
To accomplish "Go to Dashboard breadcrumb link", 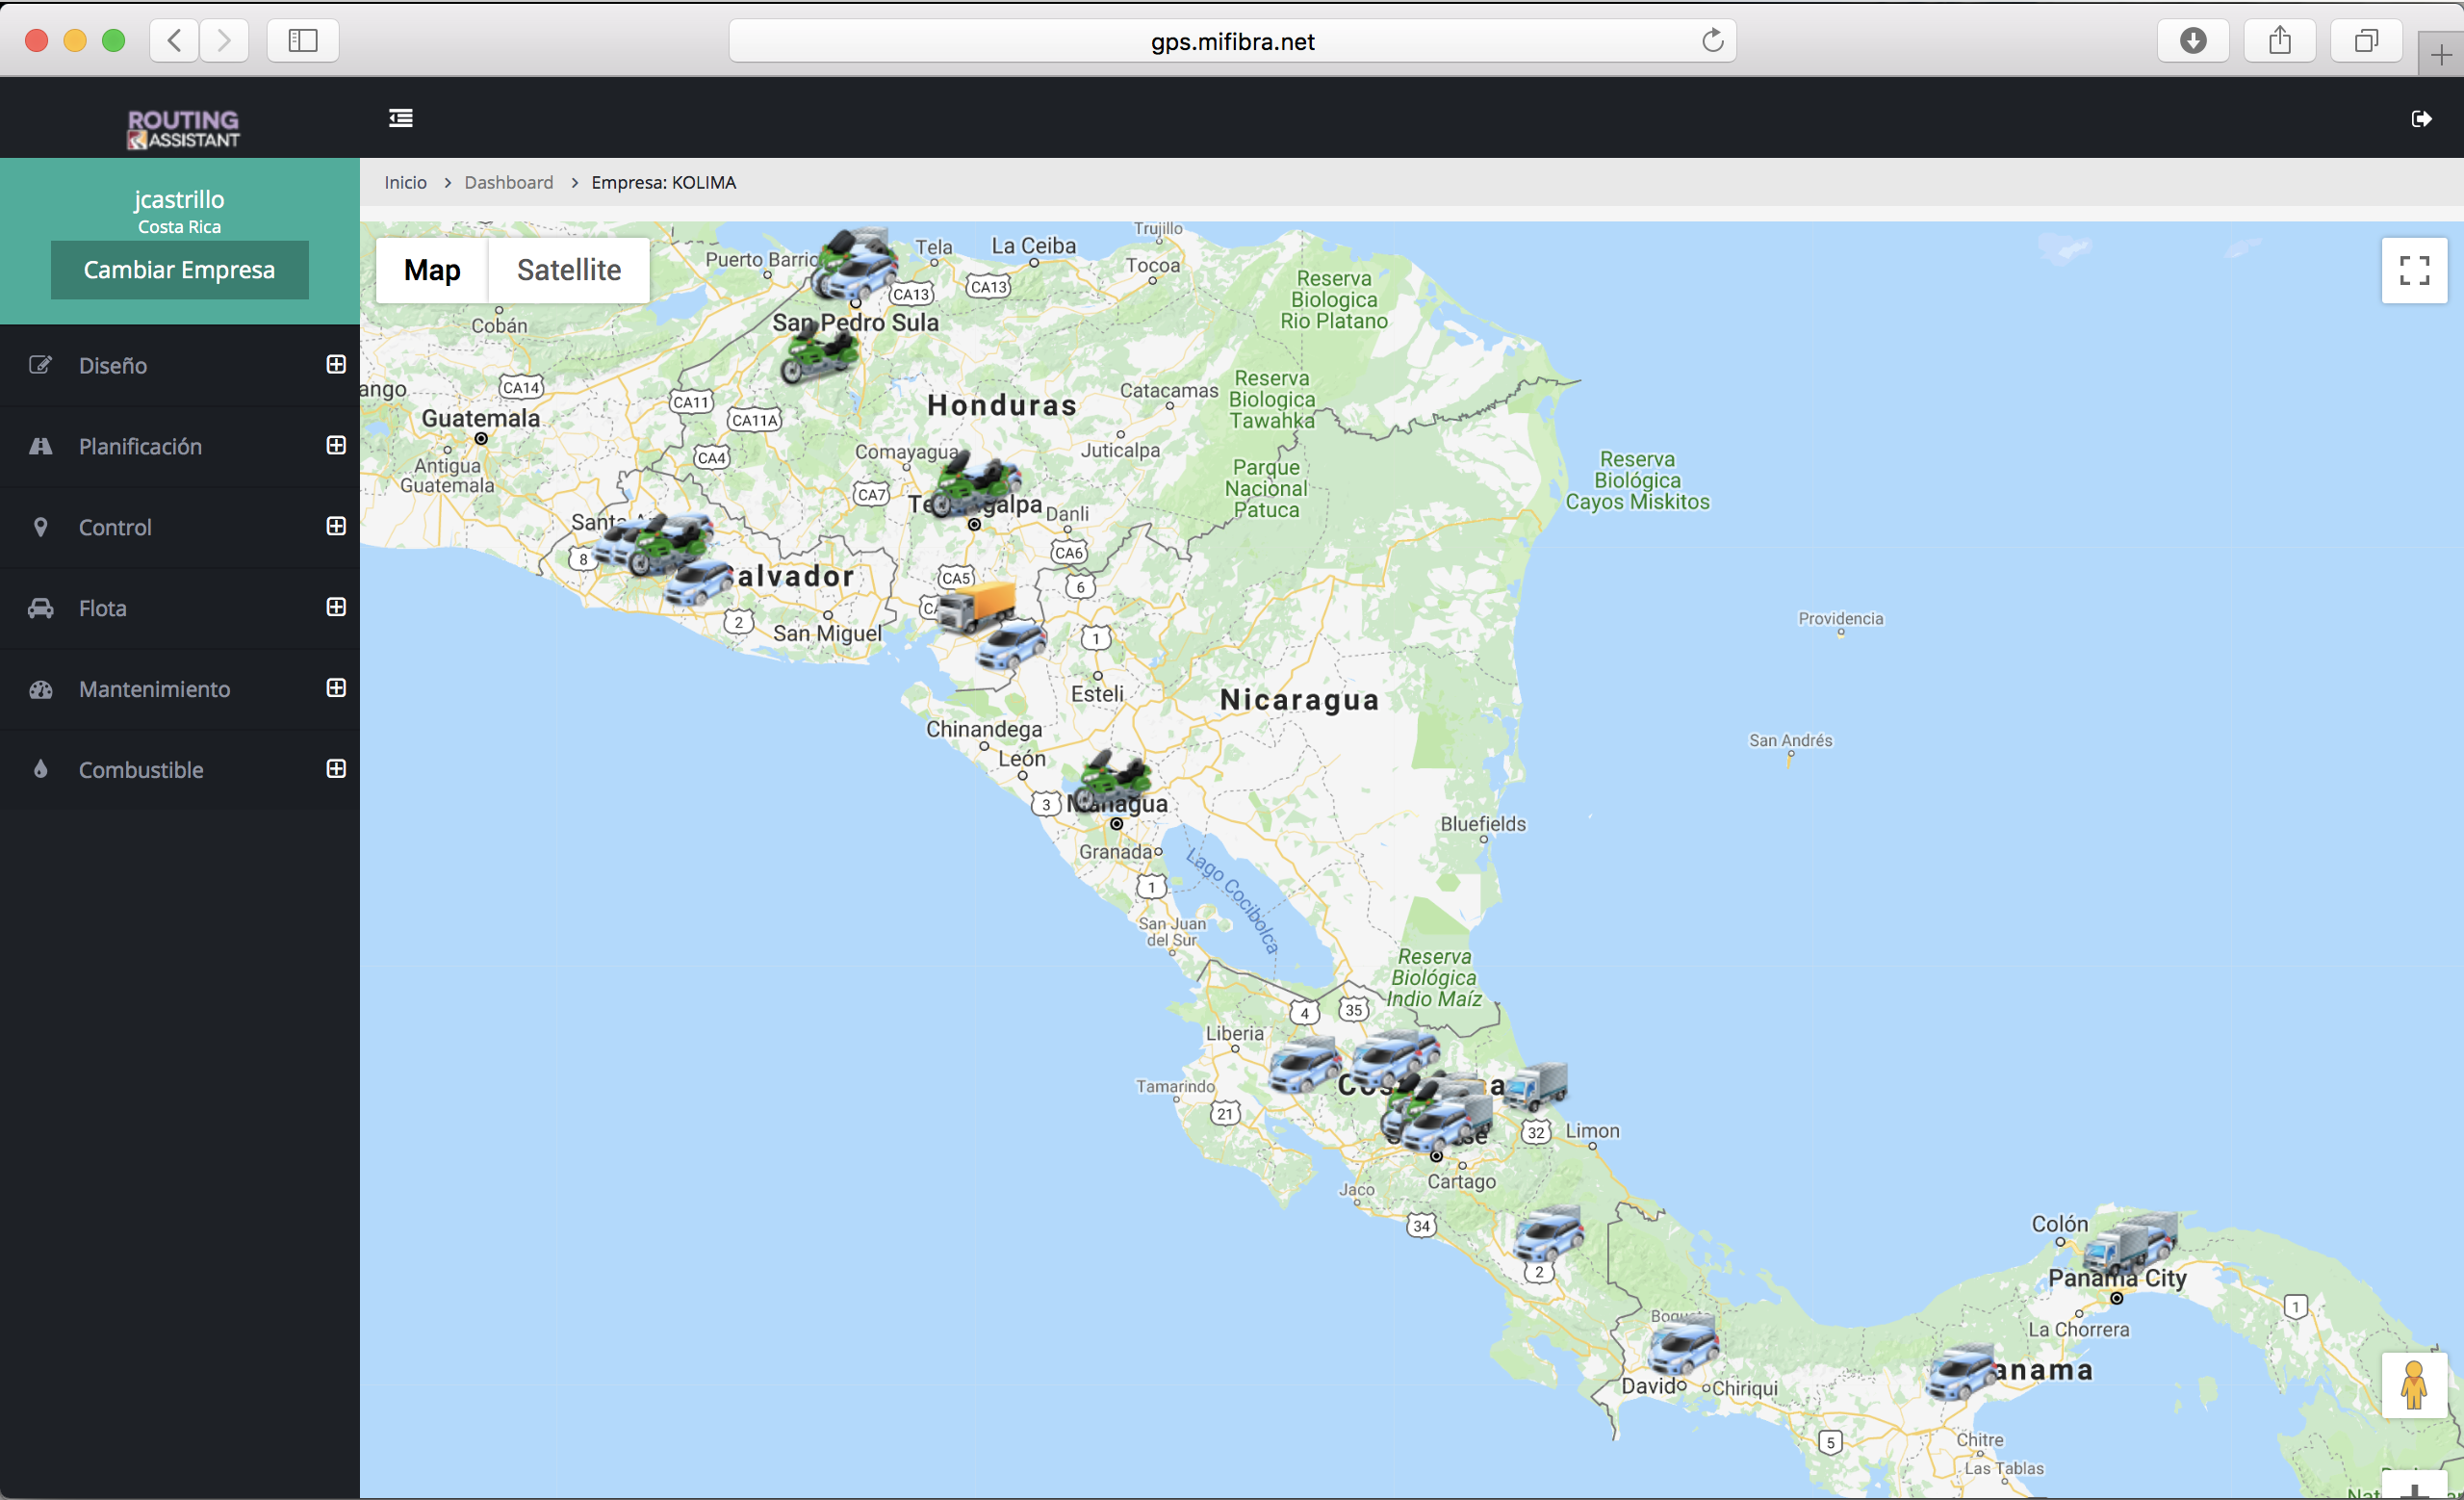I will pyautogui.click(x=509, y=183).
